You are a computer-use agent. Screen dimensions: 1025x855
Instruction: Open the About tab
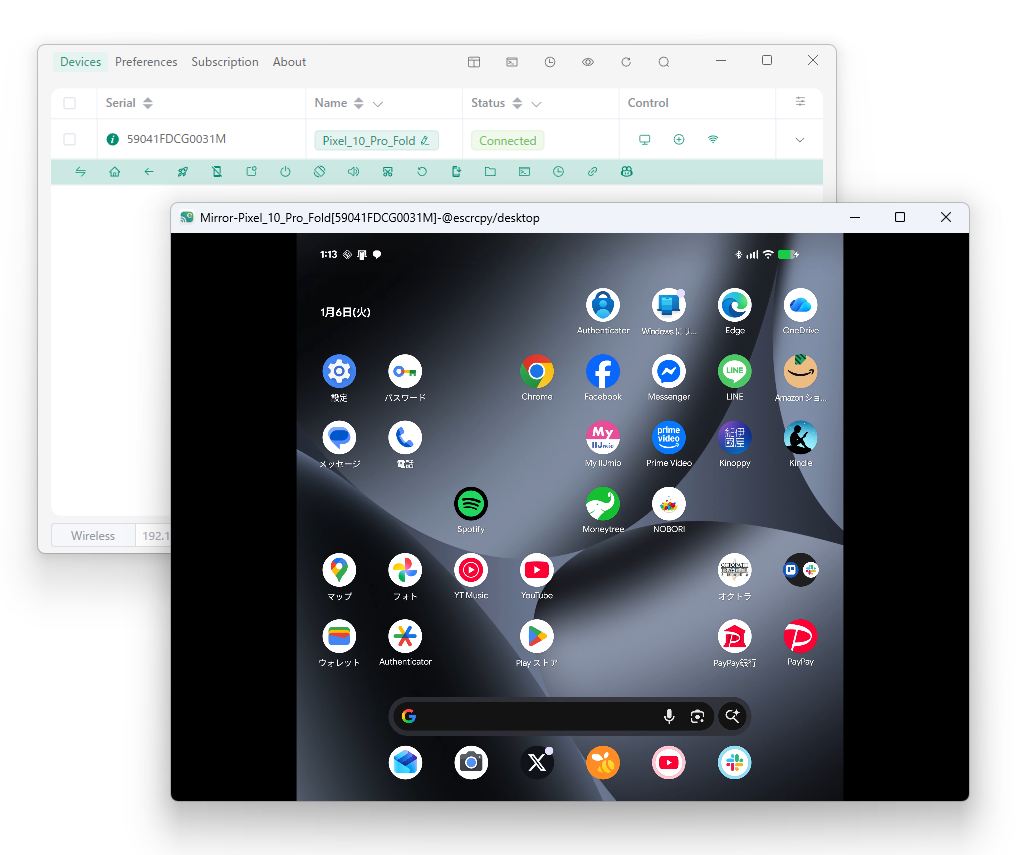[289, 61]
